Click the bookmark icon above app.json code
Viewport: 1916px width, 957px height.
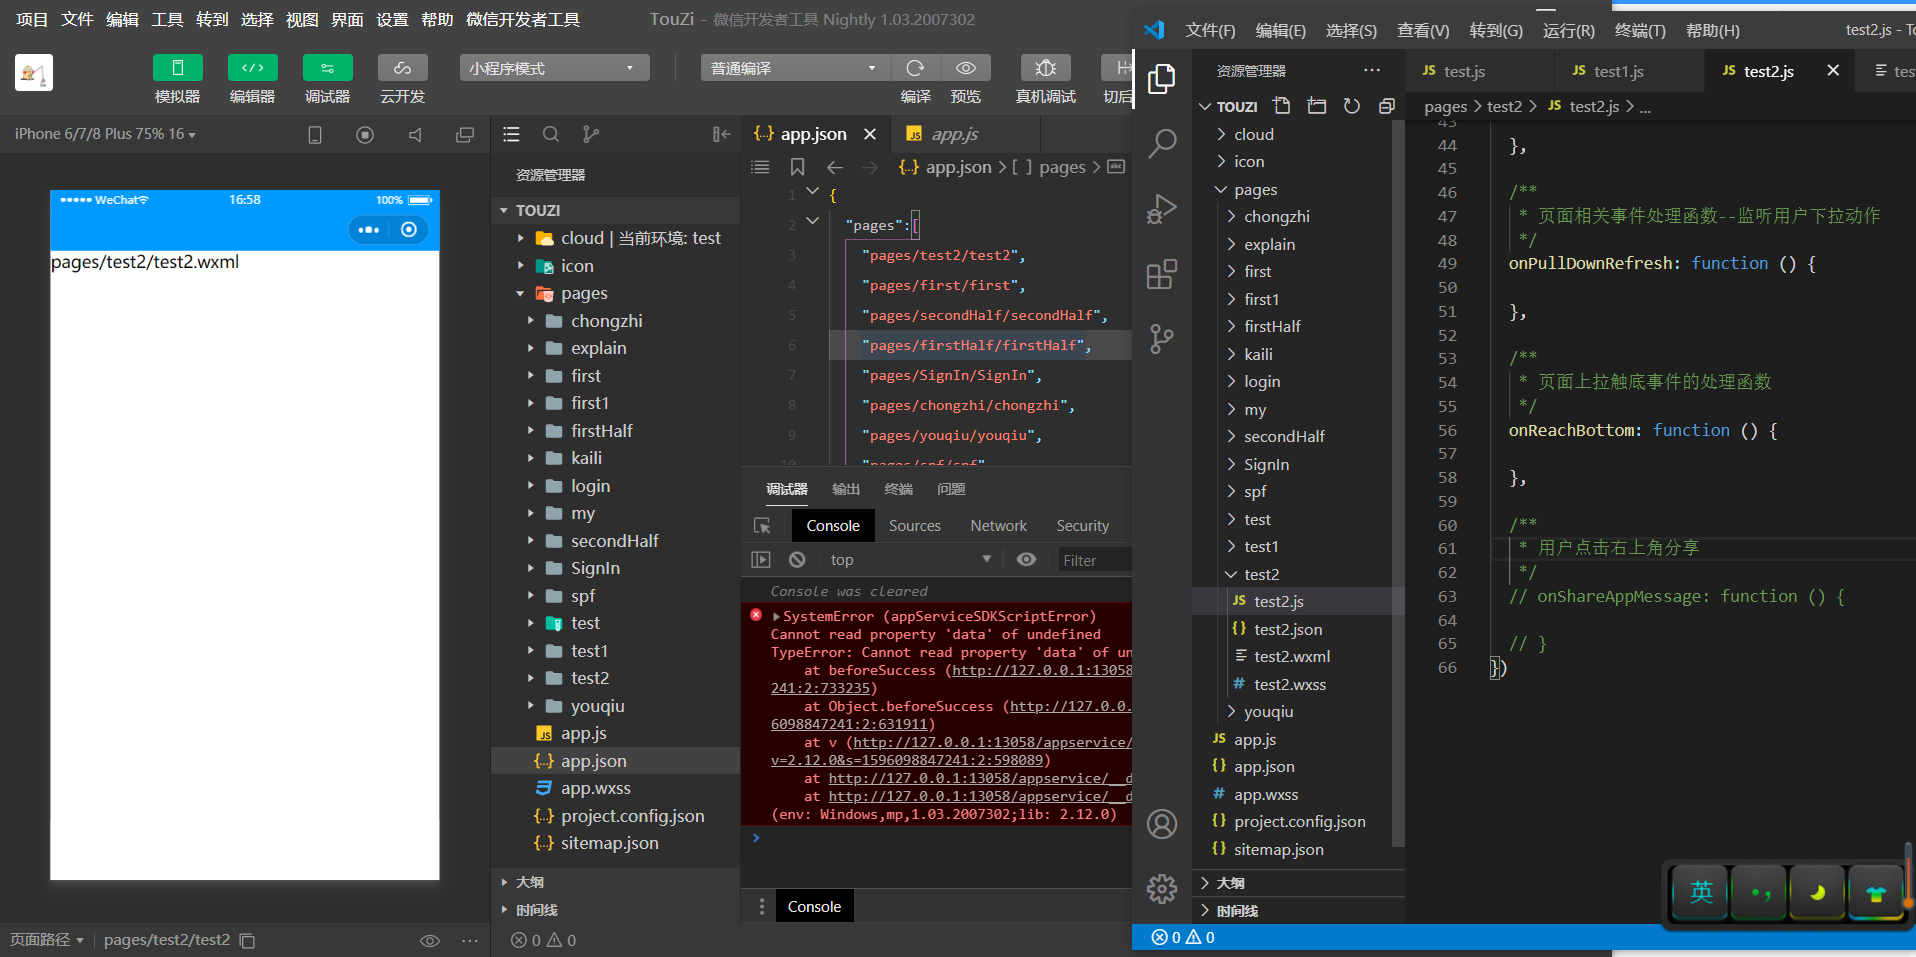[x=797, y=167]
